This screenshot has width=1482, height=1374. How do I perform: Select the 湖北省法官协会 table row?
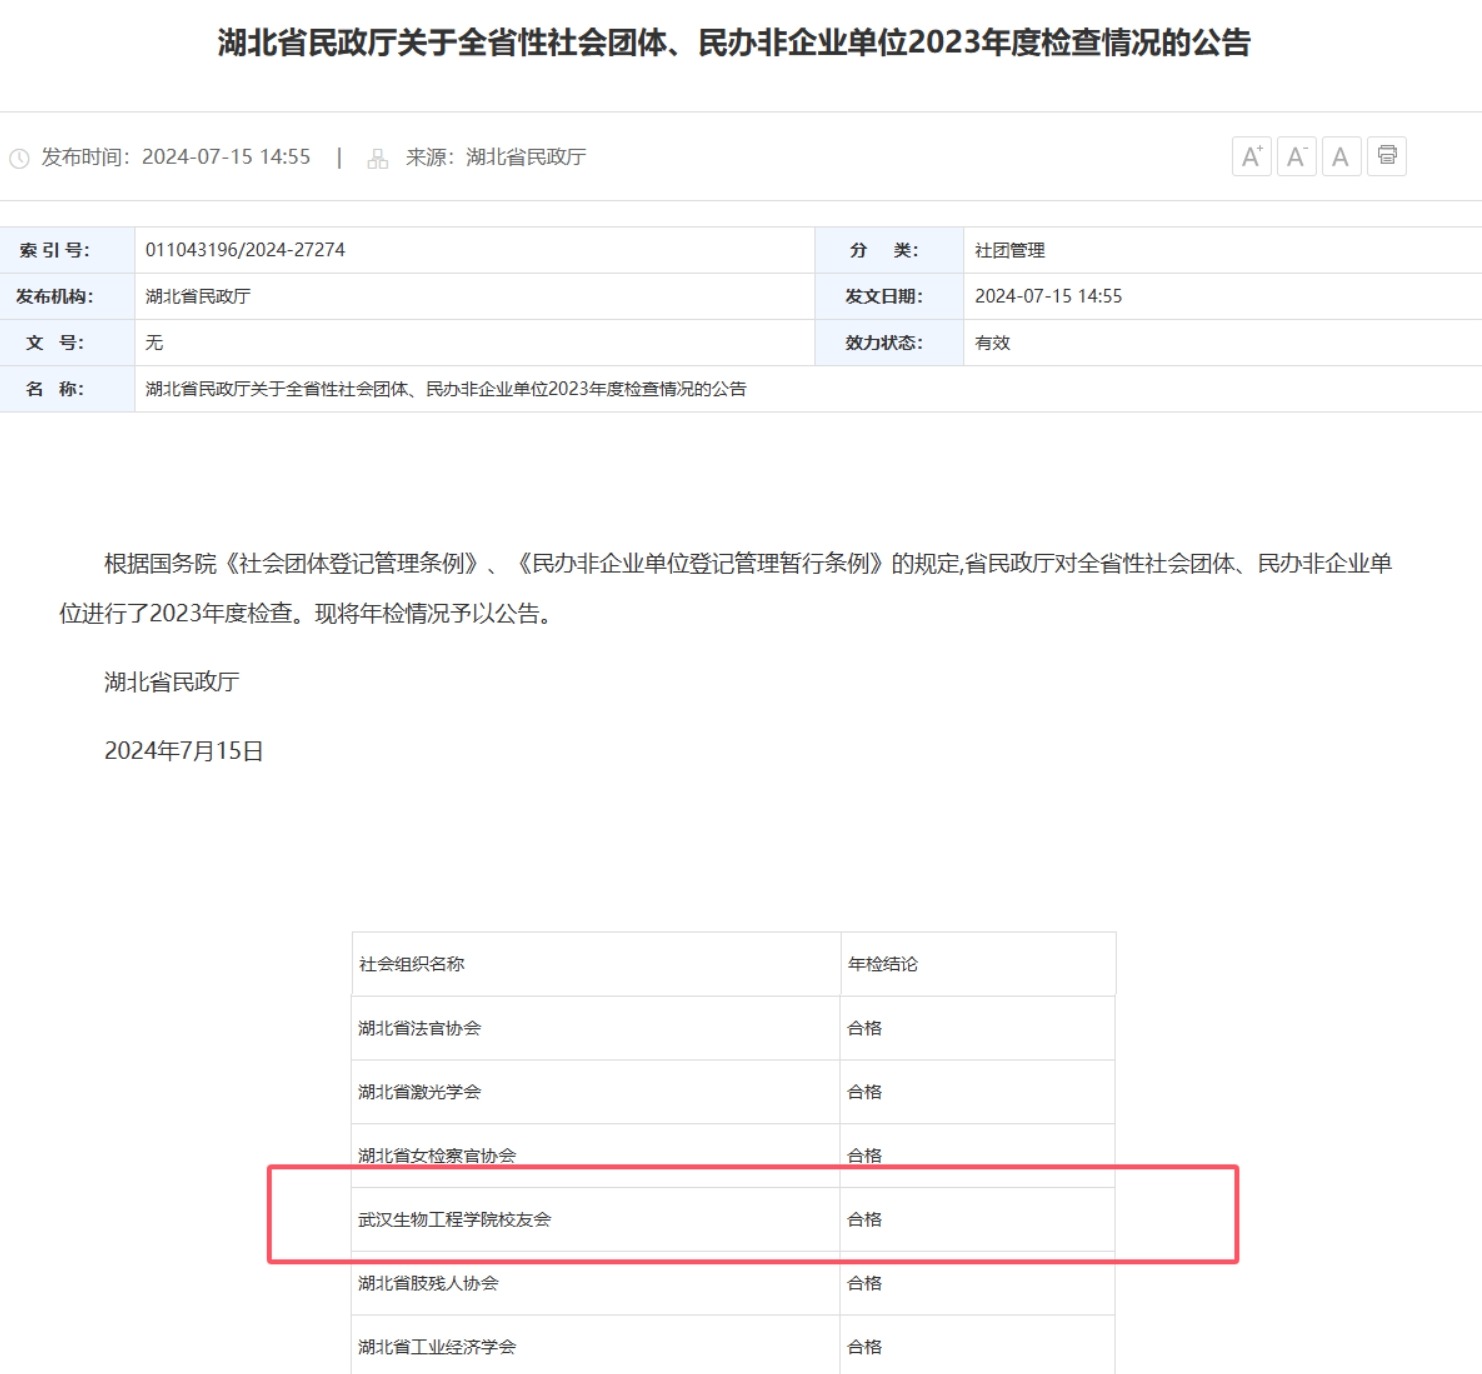pos(420,1028)
